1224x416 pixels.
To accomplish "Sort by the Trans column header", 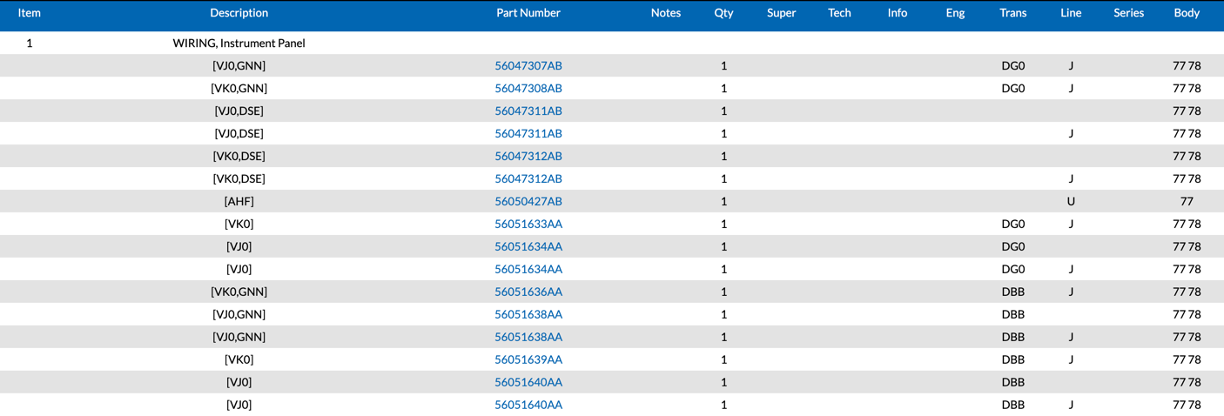I will tap(1013, 13).
